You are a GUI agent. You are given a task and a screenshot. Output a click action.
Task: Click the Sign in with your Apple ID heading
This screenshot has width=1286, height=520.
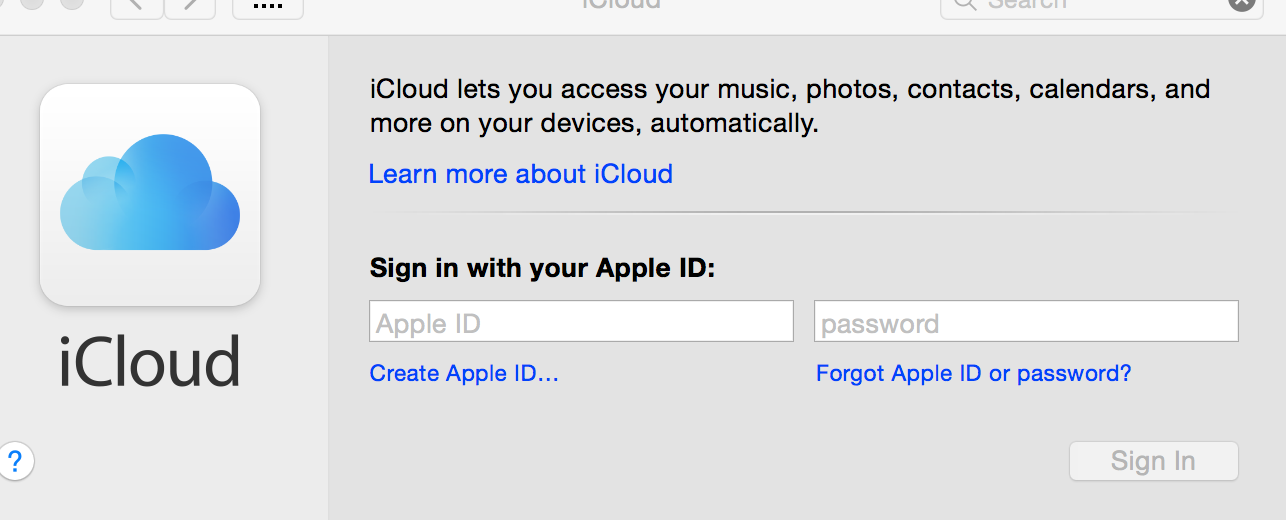coord(543,268)
